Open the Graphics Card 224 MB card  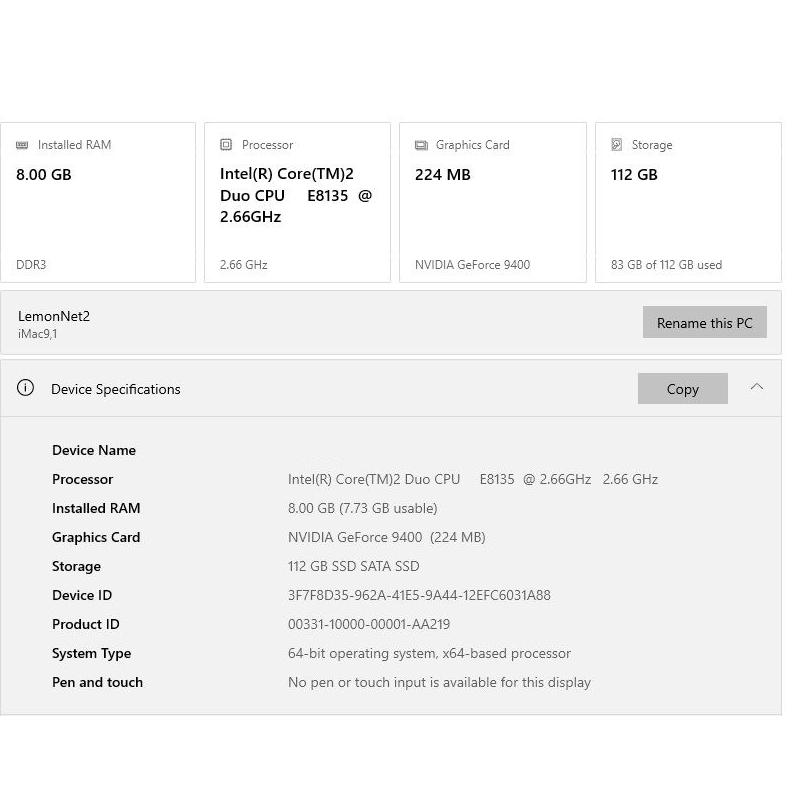[493, 202]
